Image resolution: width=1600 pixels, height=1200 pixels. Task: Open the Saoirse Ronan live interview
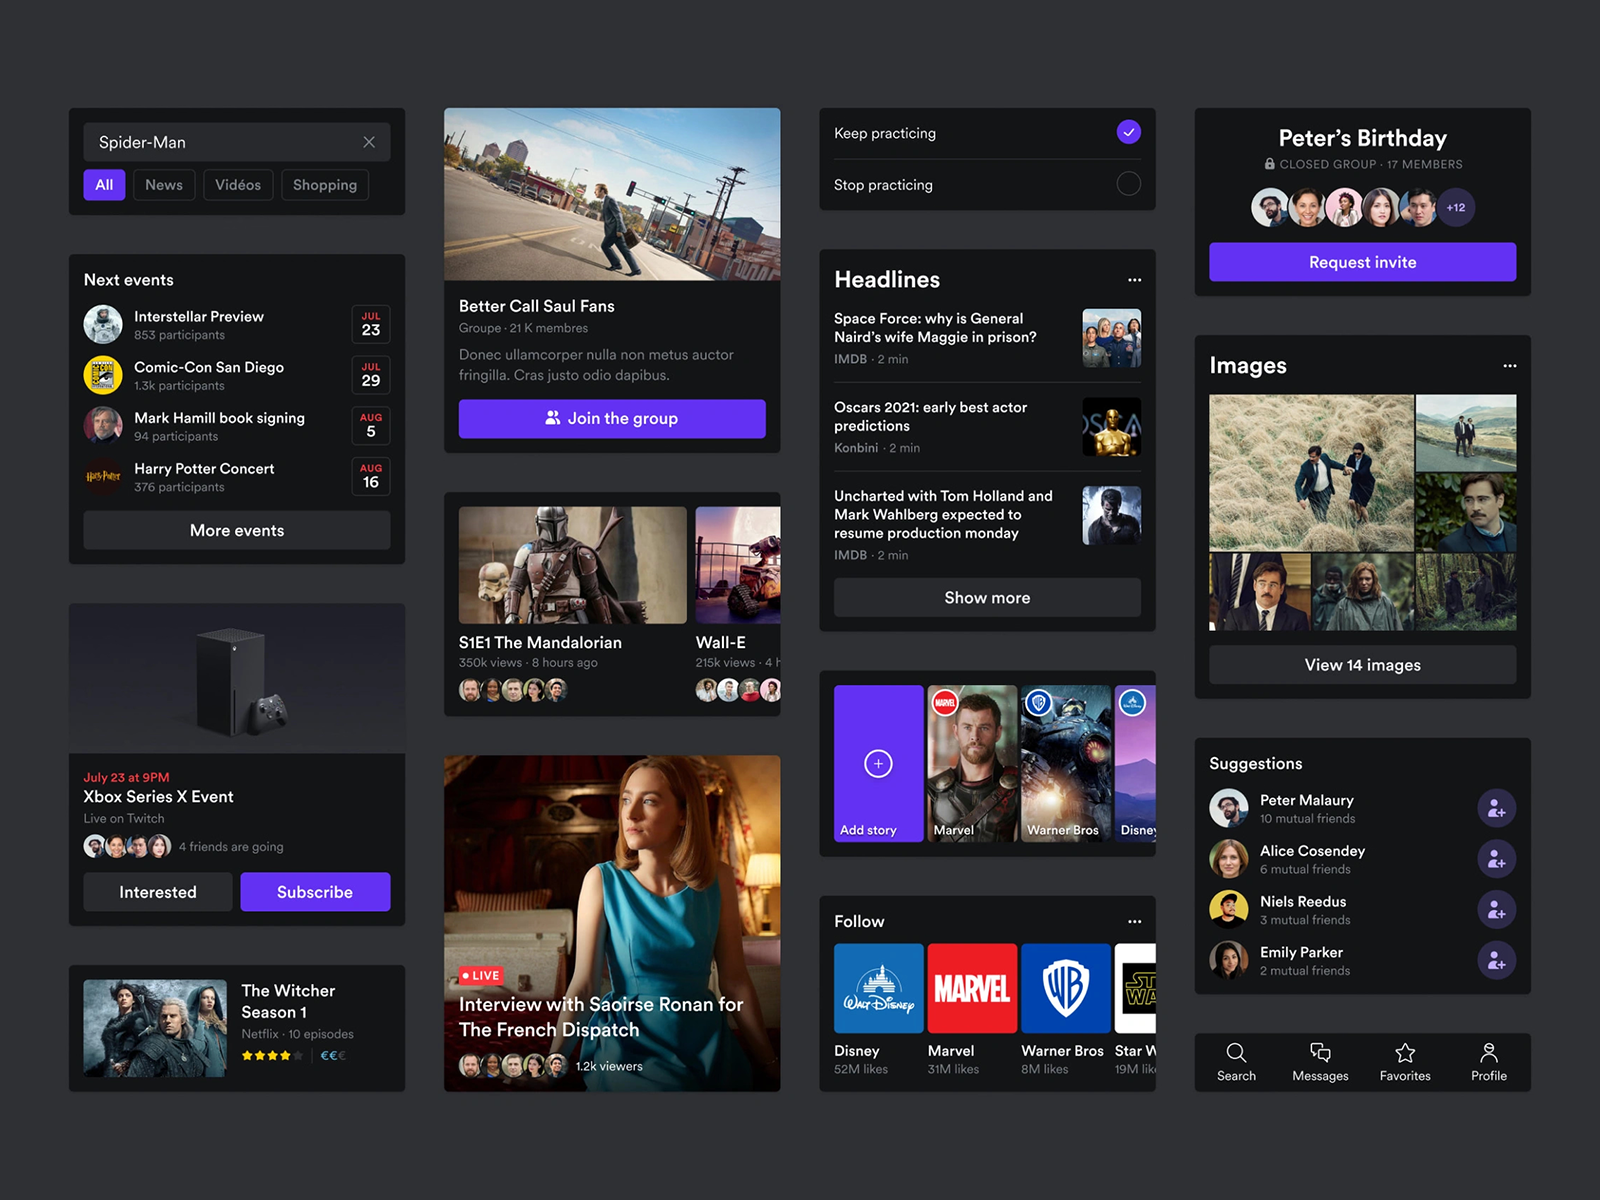click(612, 923)
